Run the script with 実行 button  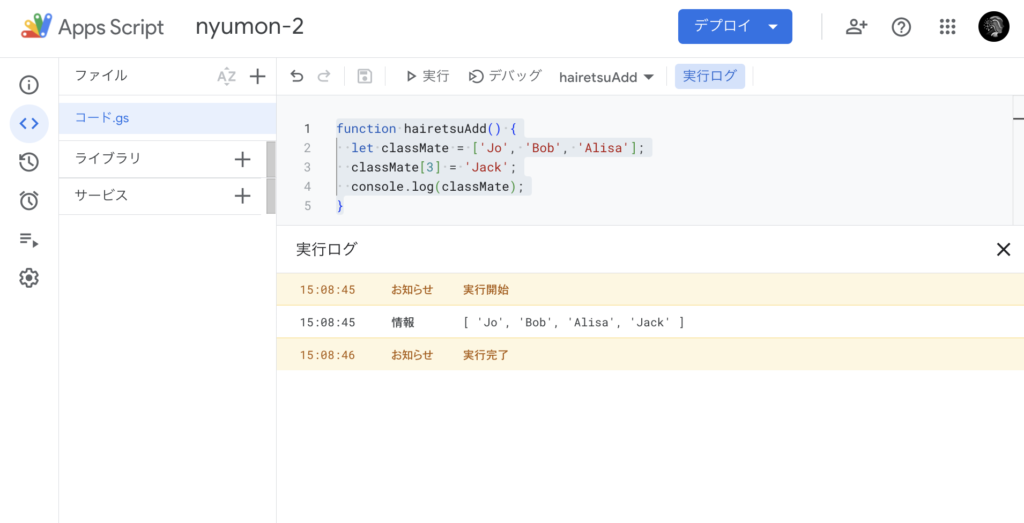tap(427, 77)
